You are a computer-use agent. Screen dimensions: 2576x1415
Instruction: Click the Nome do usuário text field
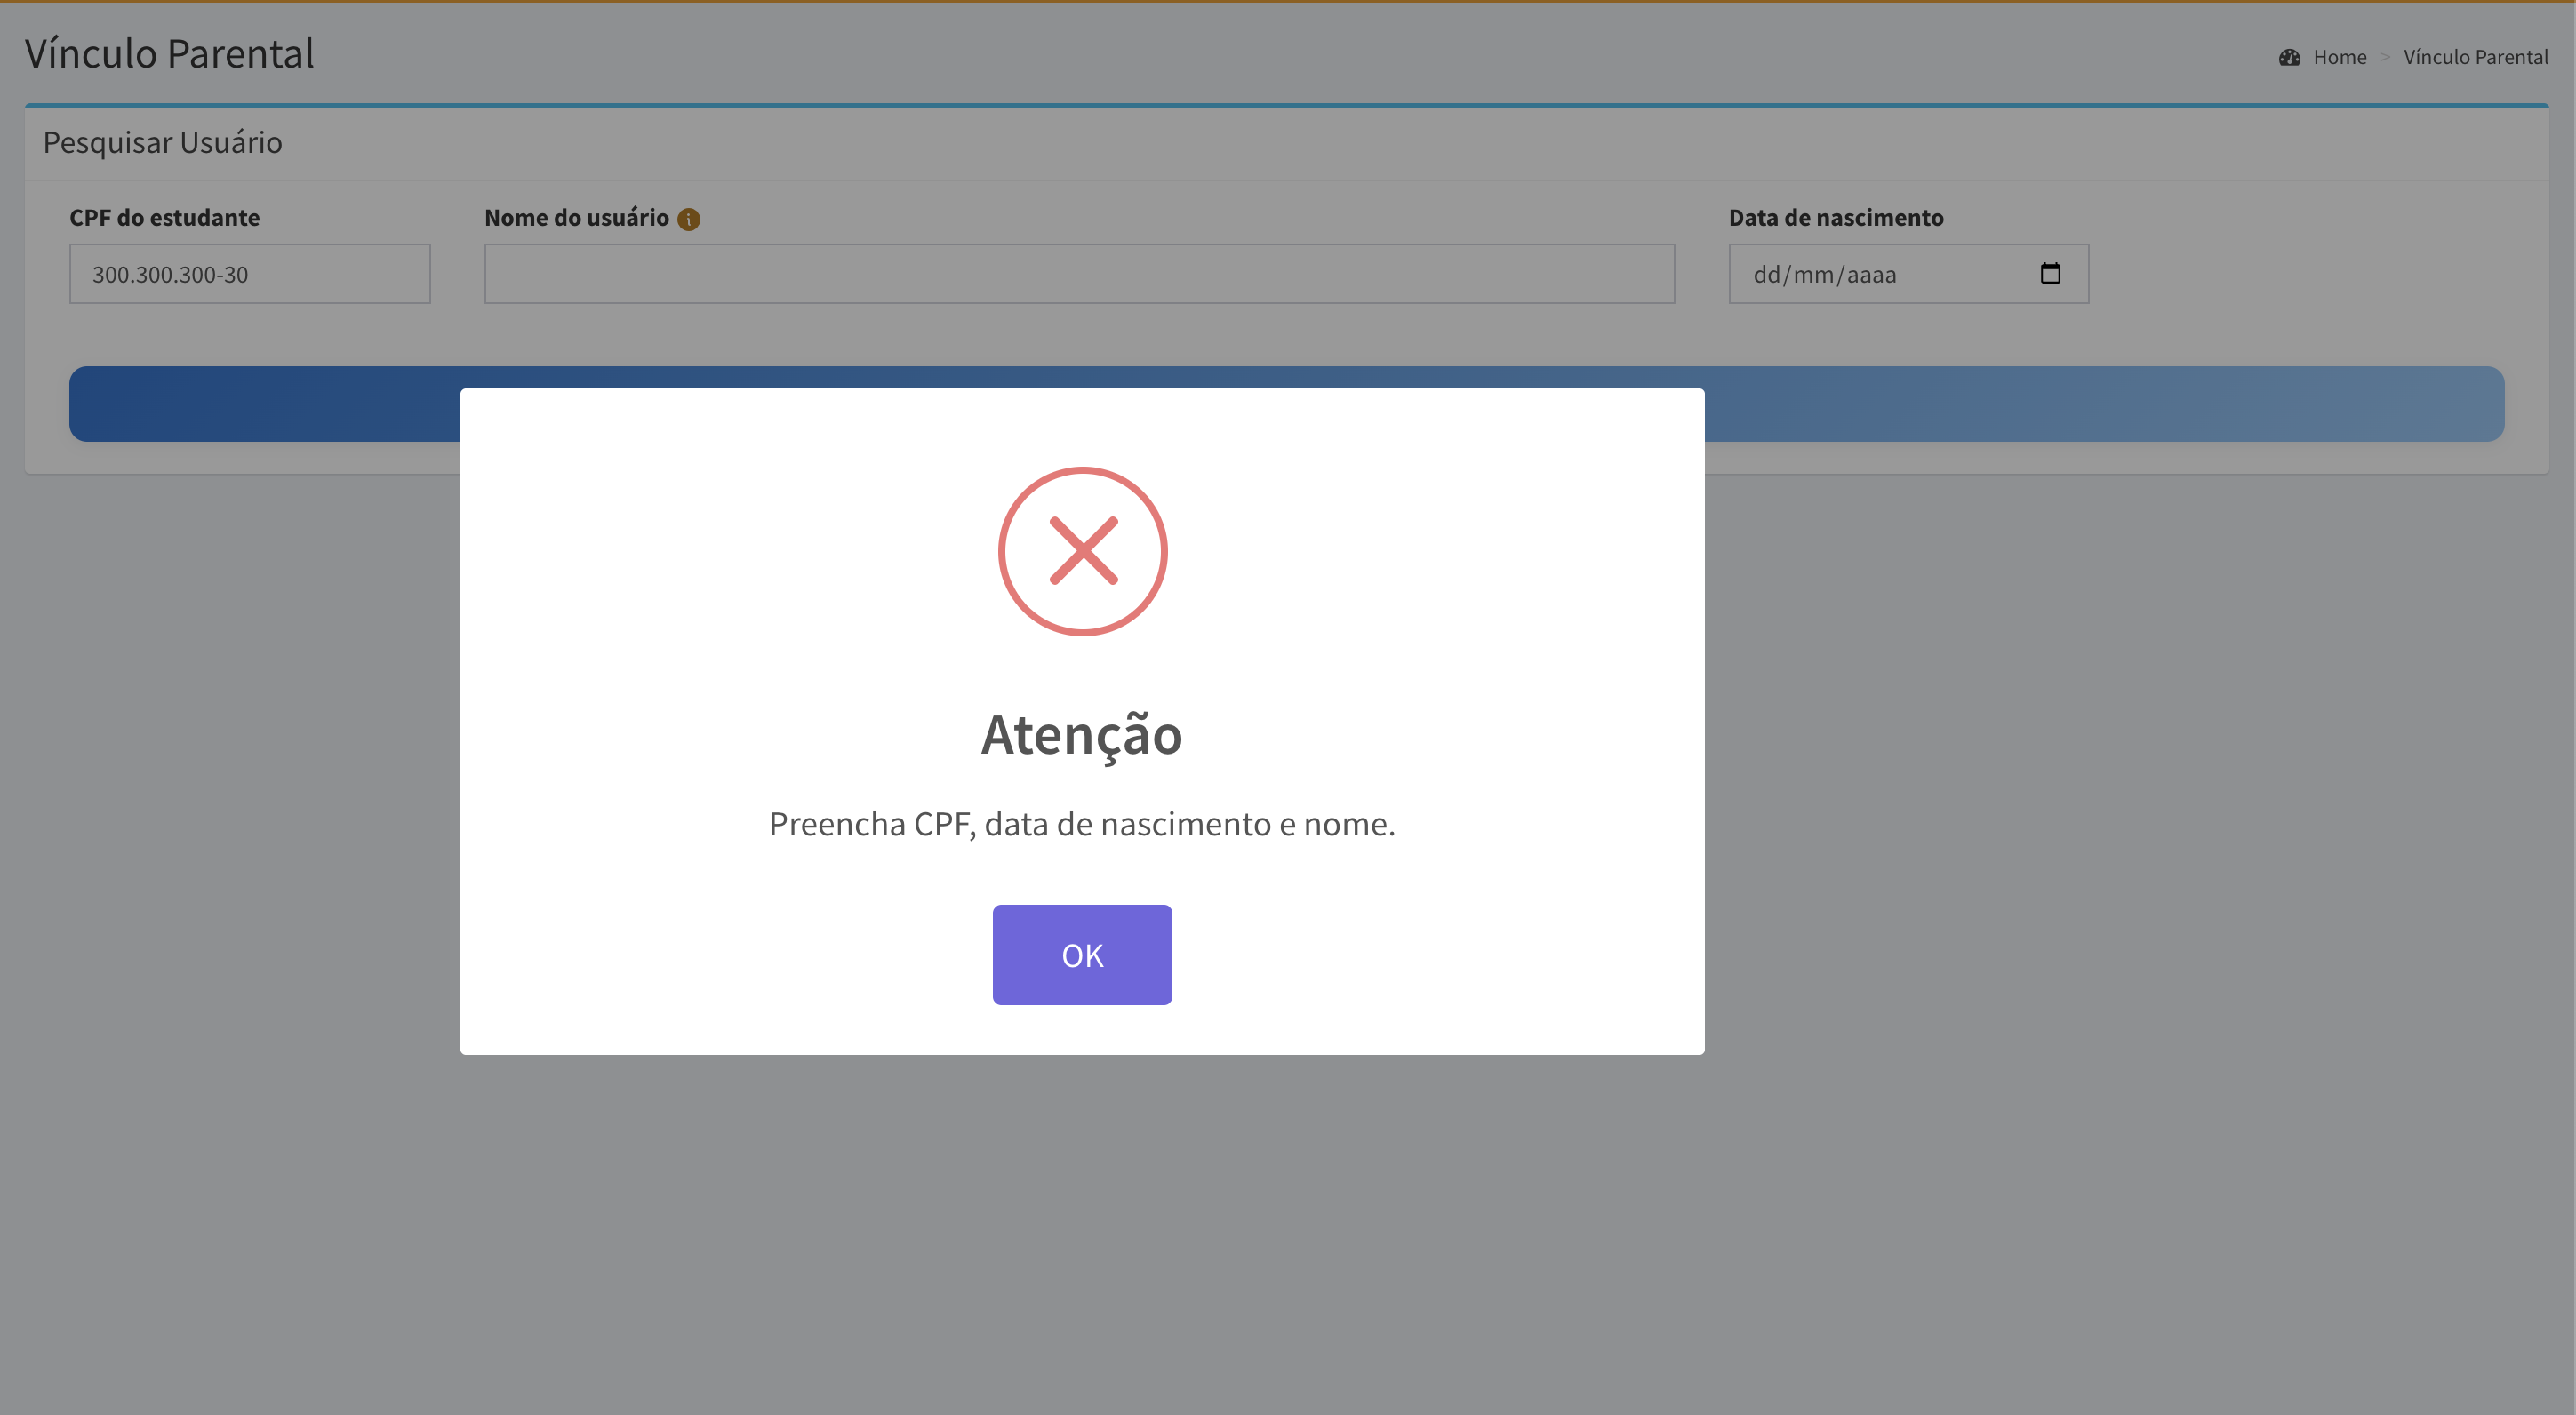click(1080, 274)
